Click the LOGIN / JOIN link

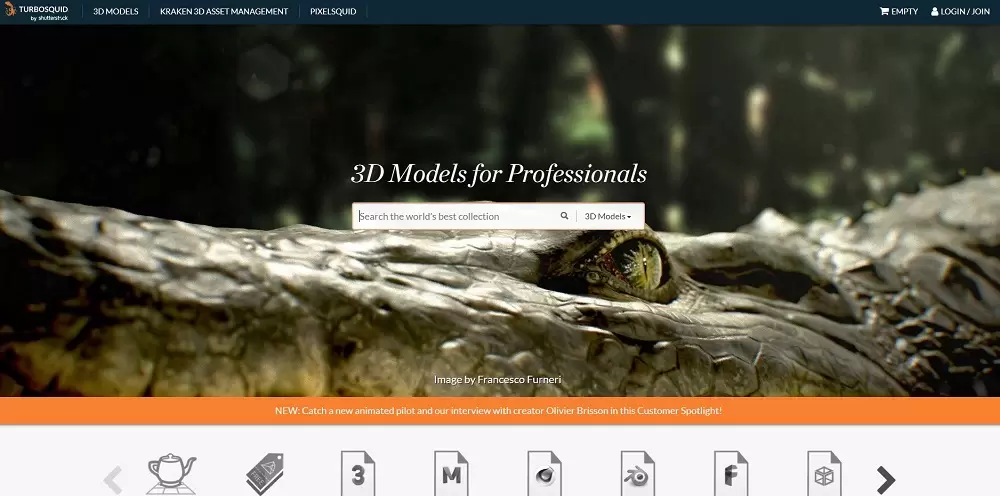coord(960,11)
